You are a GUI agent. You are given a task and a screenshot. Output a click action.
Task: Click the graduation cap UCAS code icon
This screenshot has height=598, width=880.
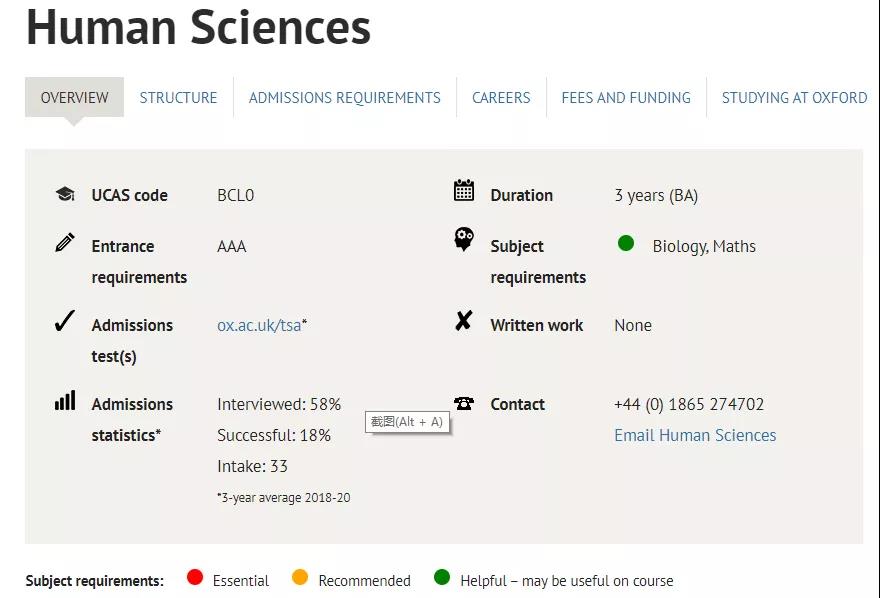tap(65, 194)
